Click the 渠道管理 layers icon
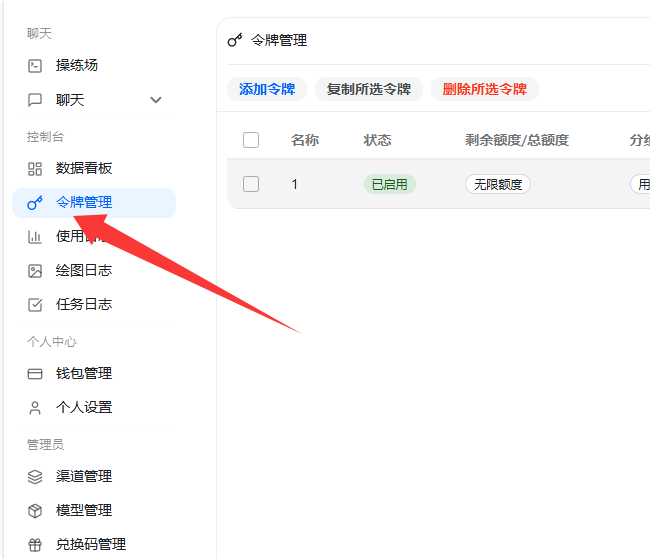650x559 pixels. click(35, 477)
